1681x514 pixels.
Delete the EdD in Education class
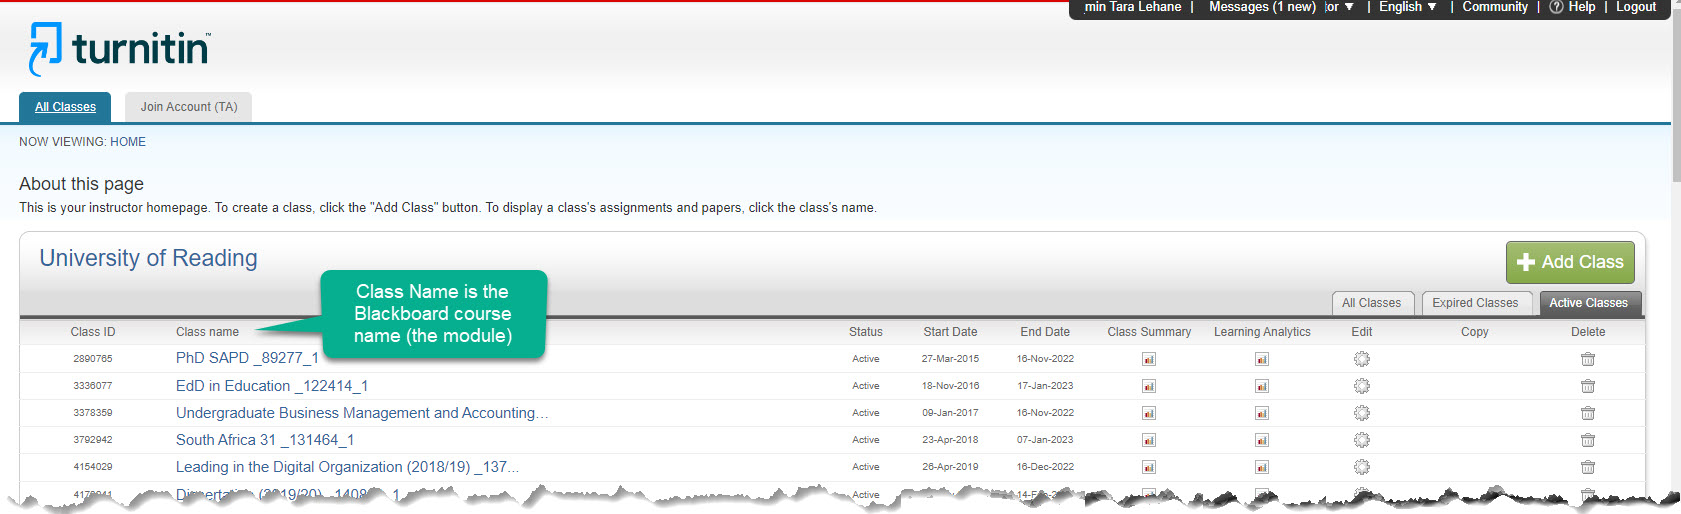coord(1588,386)
